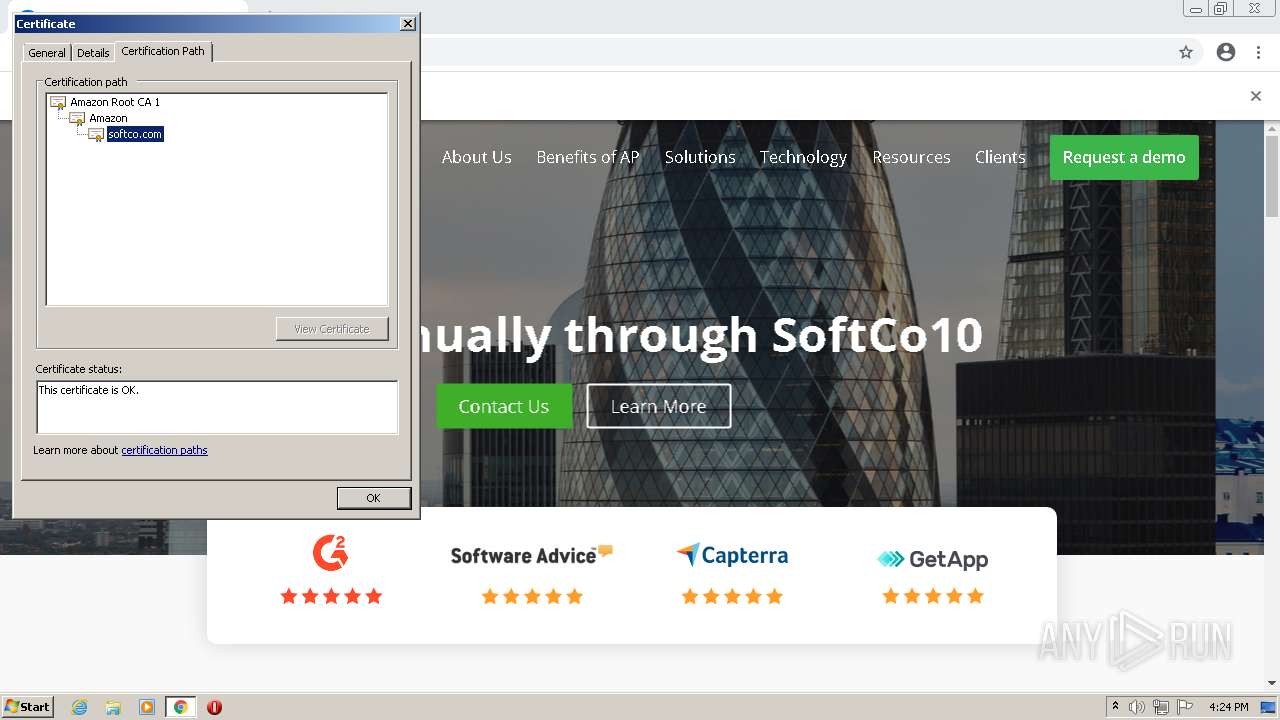Open the Technology menu

(803, 157)
